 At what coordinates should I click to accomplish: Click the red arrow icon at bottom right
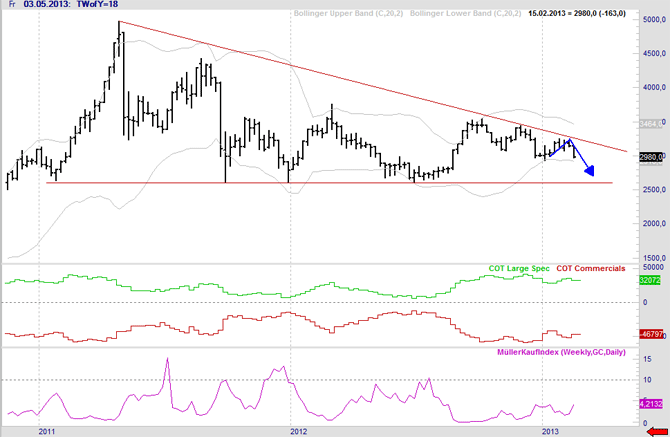pyautogui.click(x=654, y=430)
